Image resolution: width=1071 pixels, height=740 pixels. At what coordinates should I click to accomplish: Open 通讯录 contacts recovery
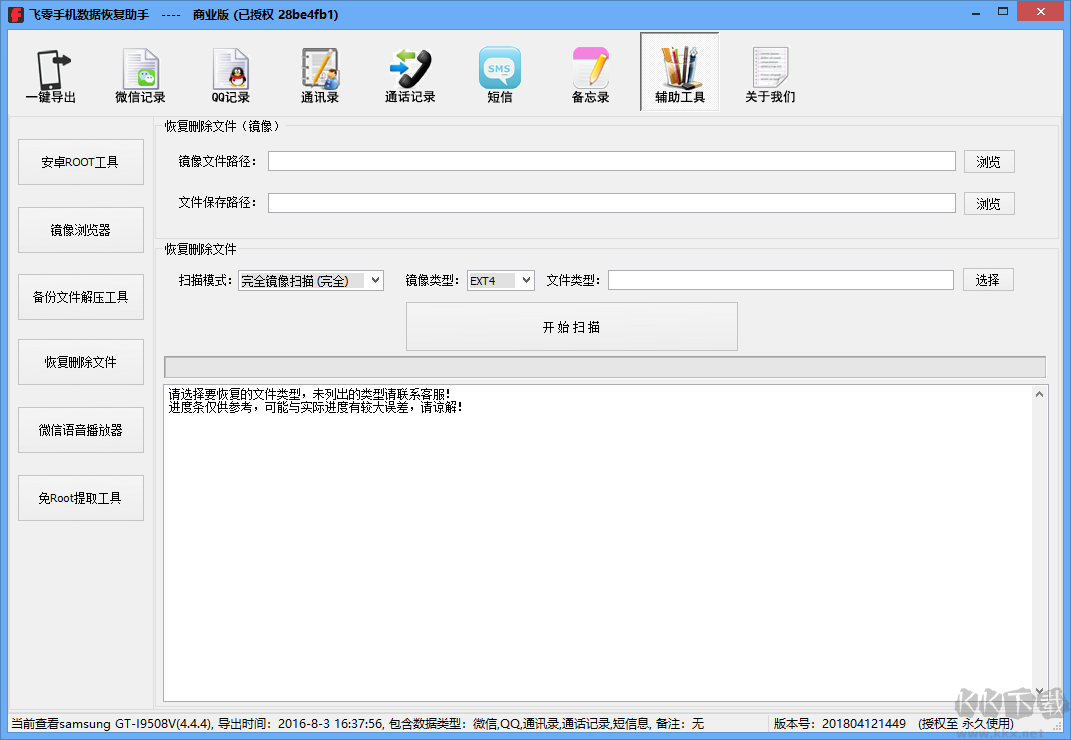coord(320,72)
